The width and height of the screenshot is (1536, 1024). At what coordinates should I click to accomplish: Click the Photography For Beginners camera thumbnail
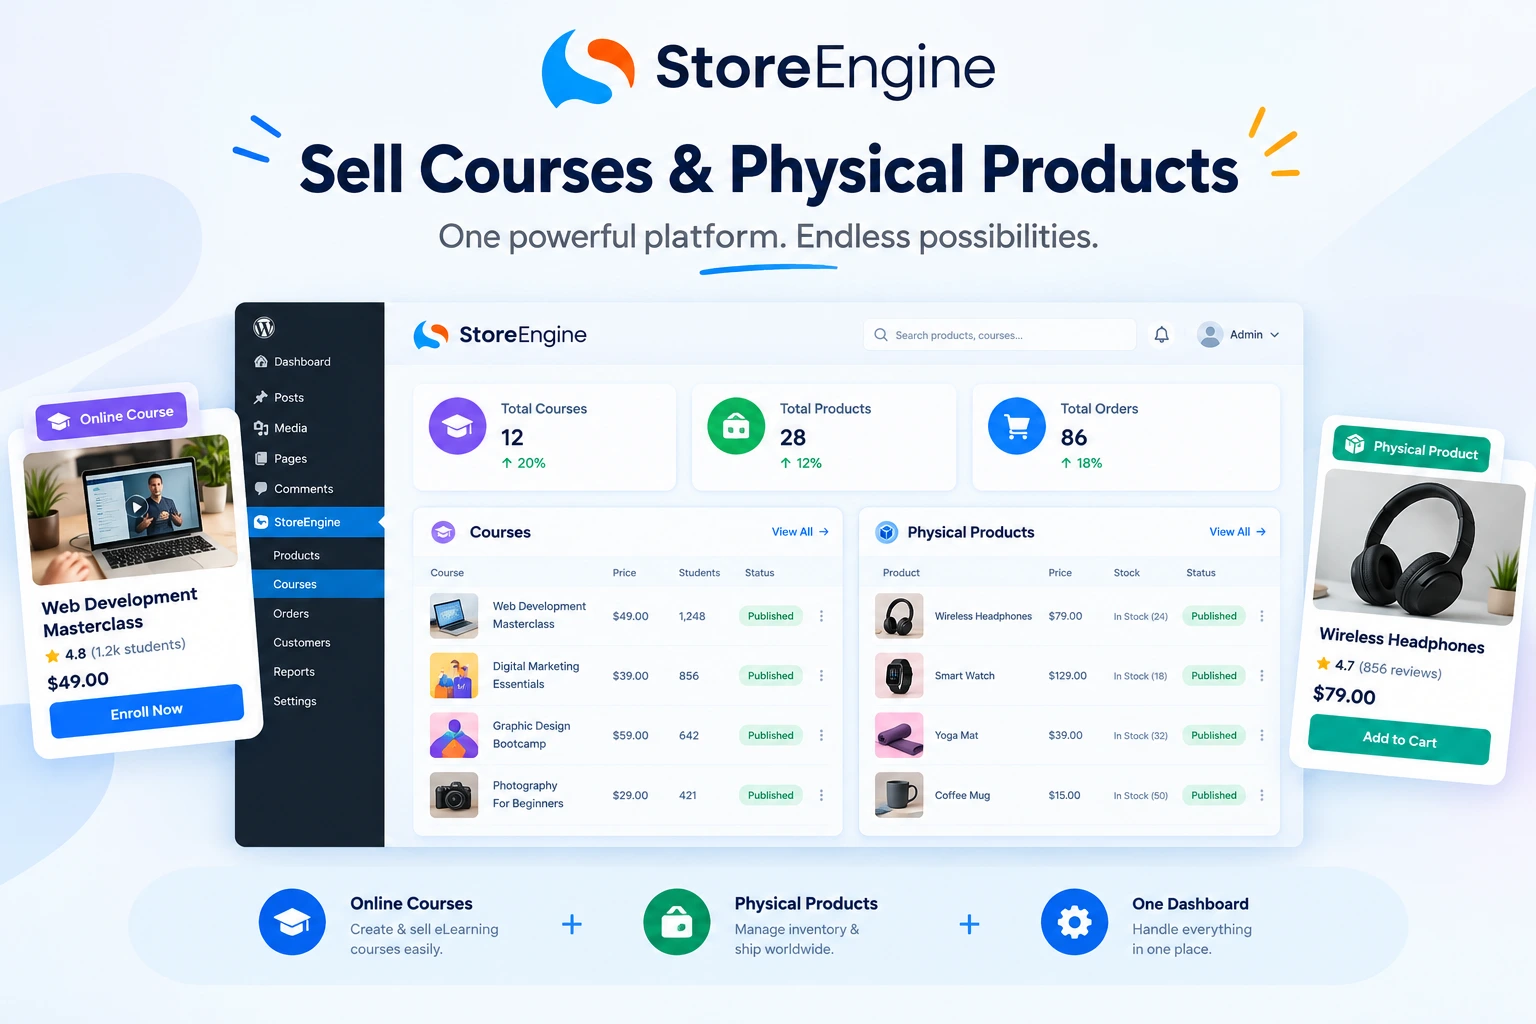[454, 795]
